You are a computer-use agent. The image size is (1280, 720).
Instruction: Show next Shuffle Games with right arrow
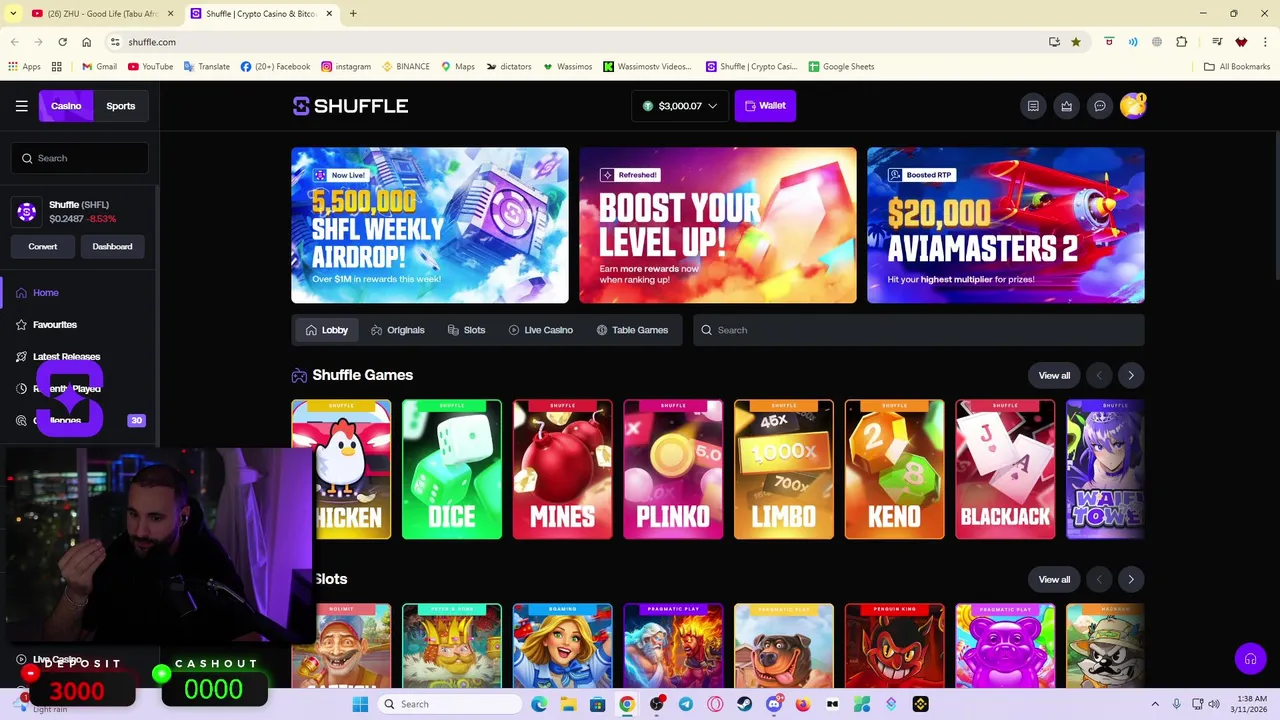[x=1131, y=376]
